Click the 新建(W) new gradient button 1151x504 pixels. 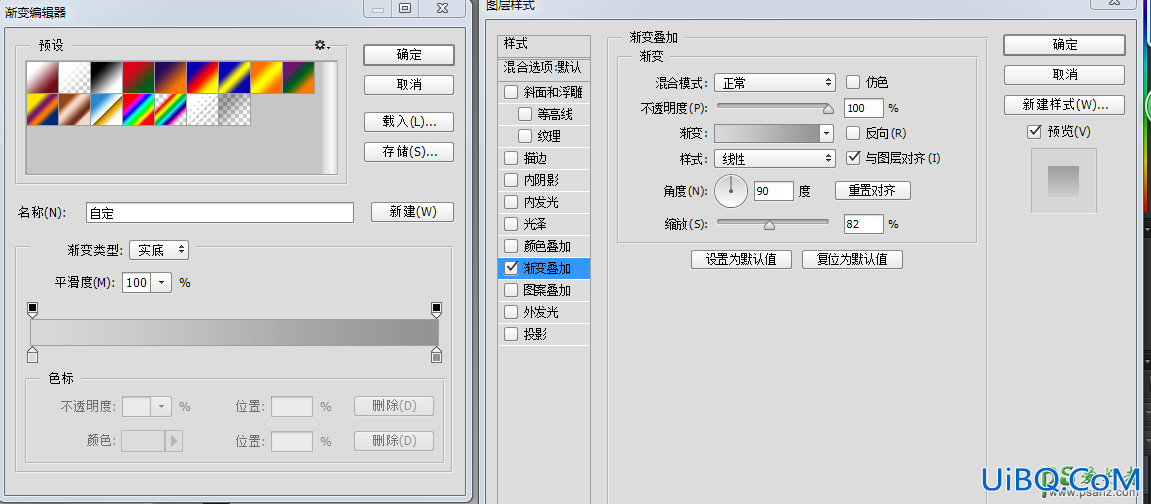click(x=413, y=212)
